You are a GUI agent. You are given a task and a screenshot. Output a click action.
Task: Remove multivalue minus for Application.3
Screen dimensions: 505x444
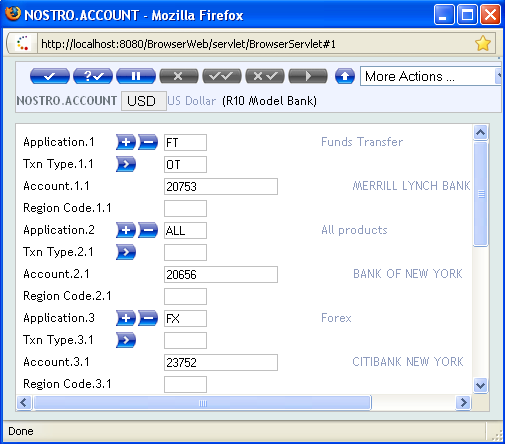pyautogui.click(x=148, y=318)
